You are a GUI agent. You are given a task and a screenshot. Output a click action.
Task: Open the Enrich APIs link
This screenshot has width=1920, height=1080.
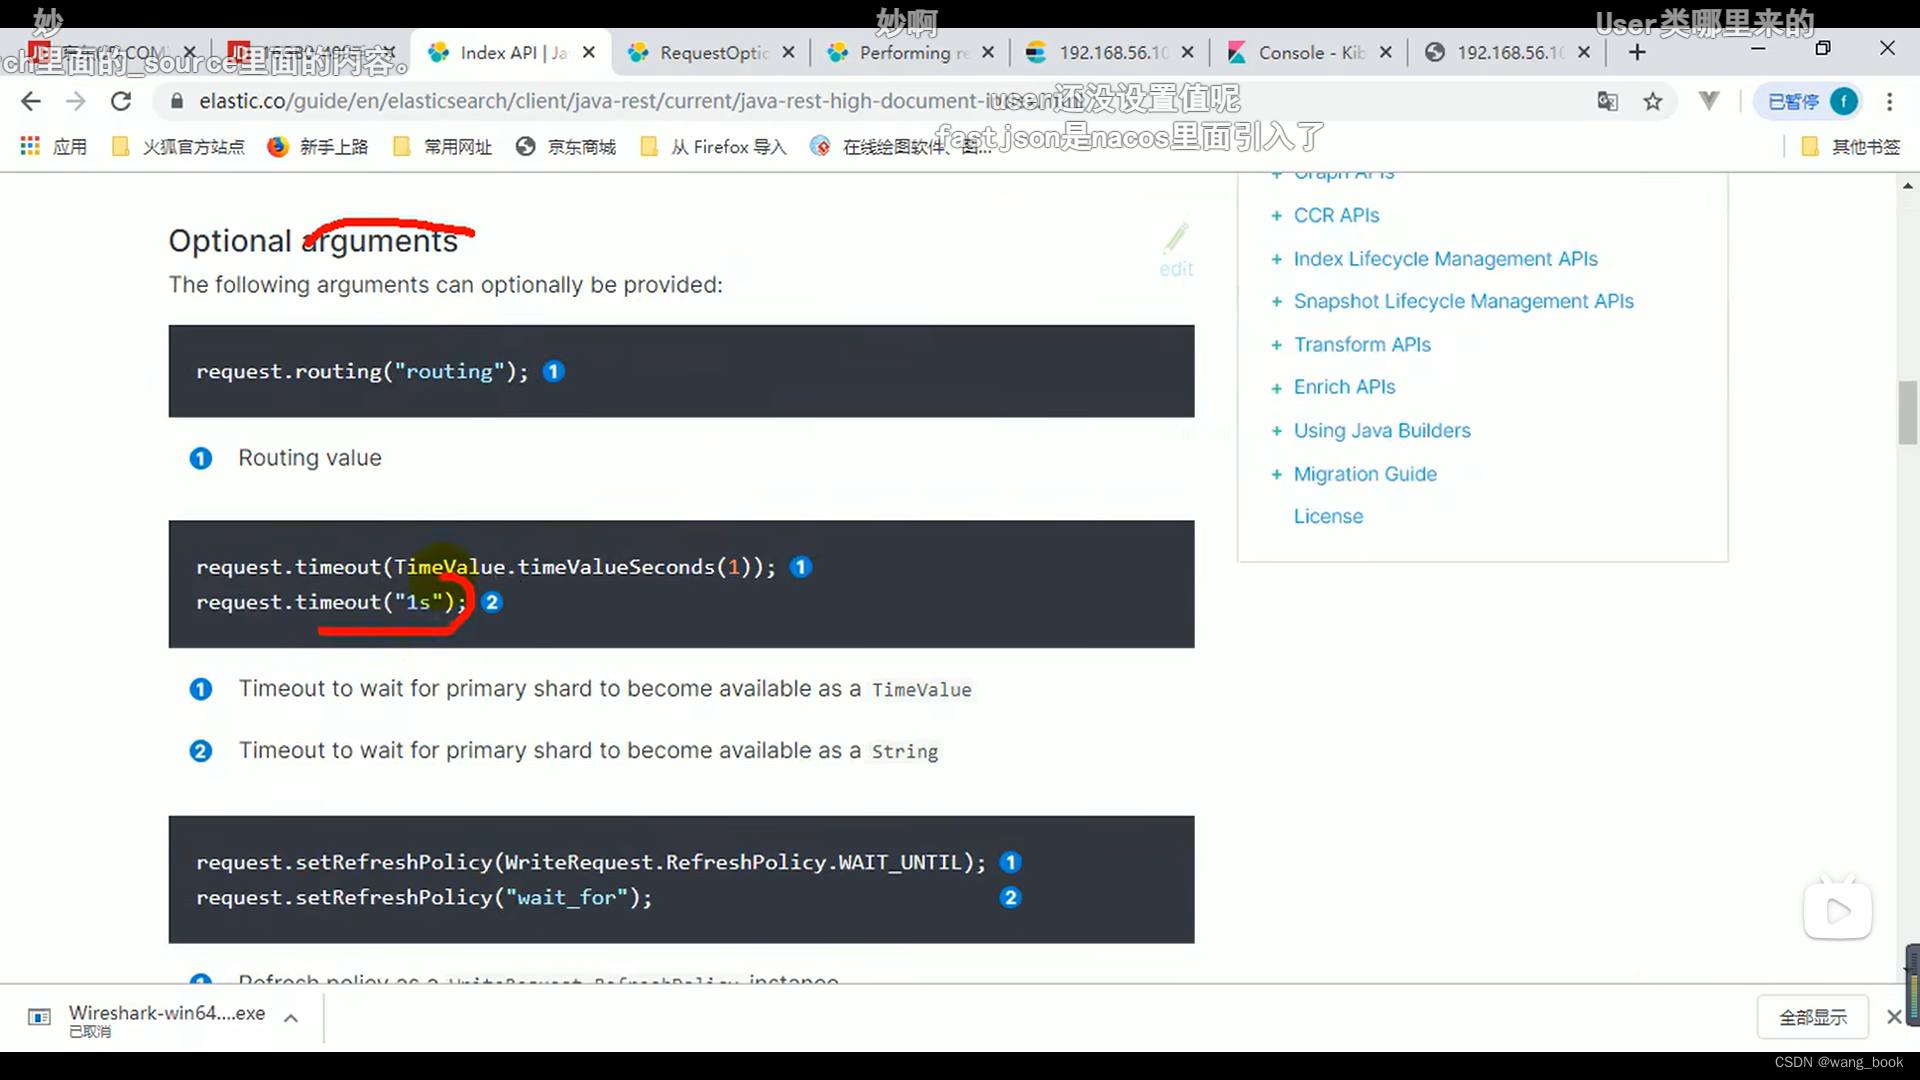1344,387
